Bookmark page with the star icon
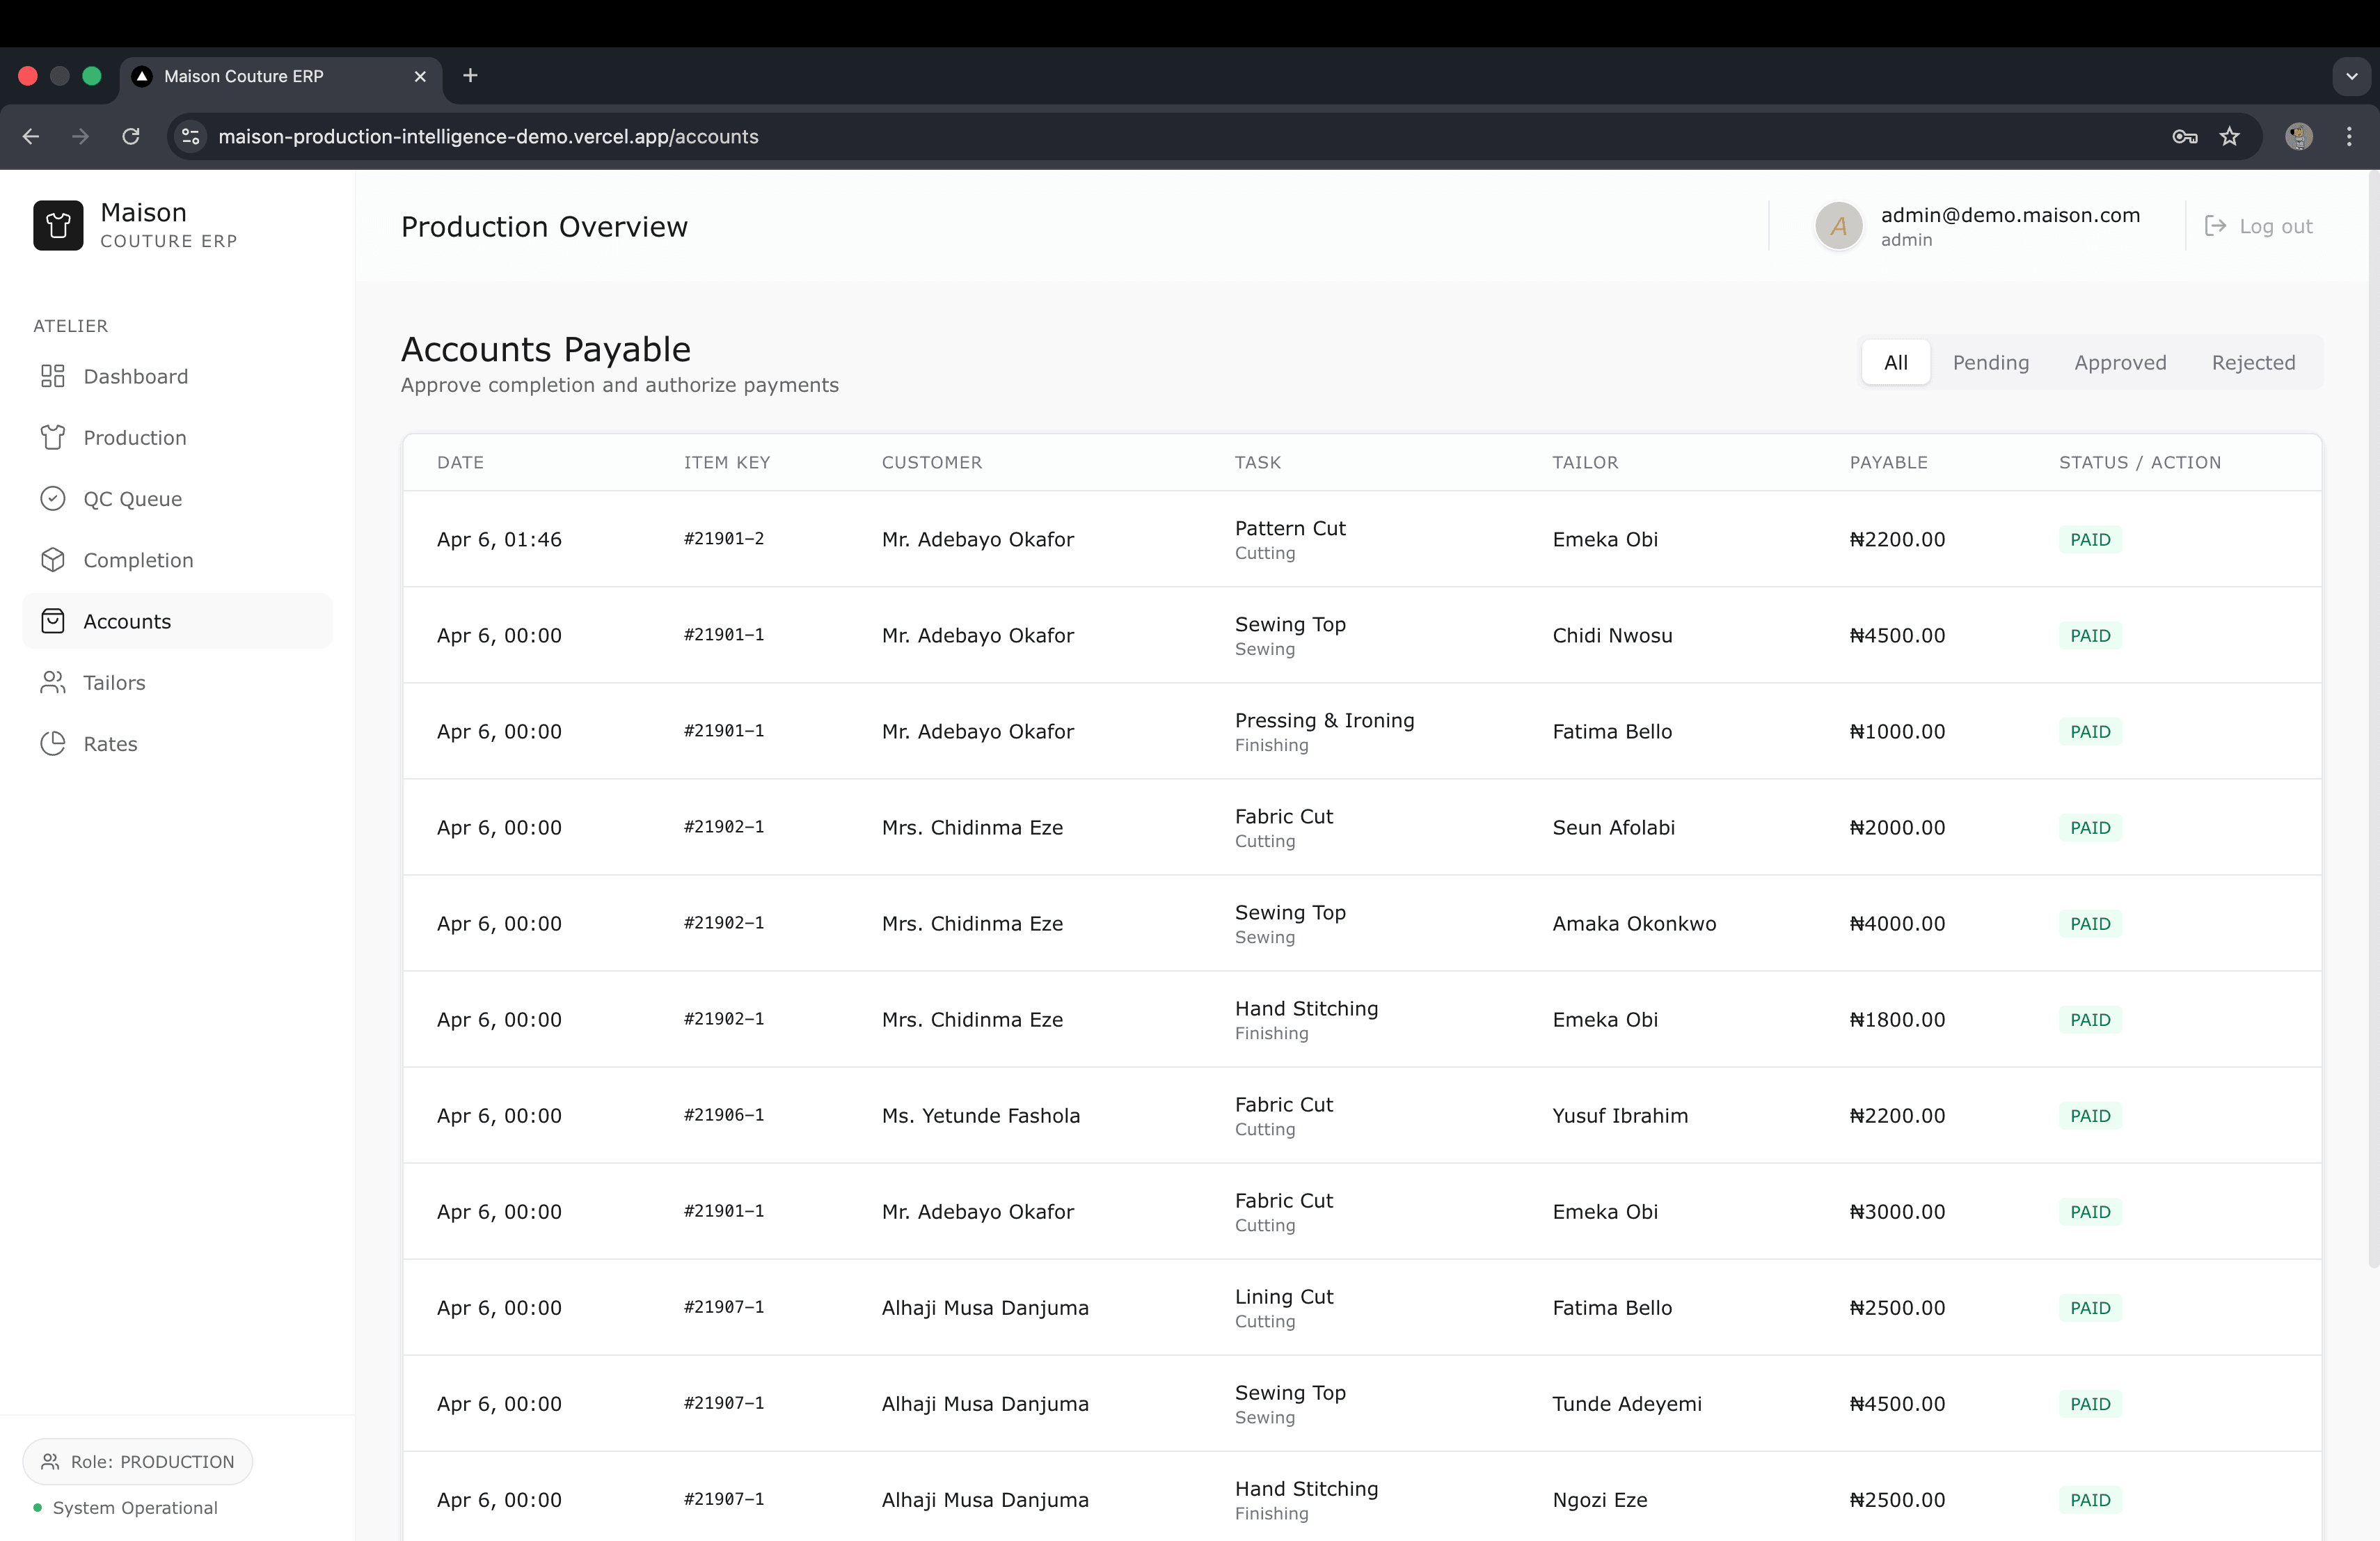Viewport: 2380px width, 1541px height. pos(2229,136)
